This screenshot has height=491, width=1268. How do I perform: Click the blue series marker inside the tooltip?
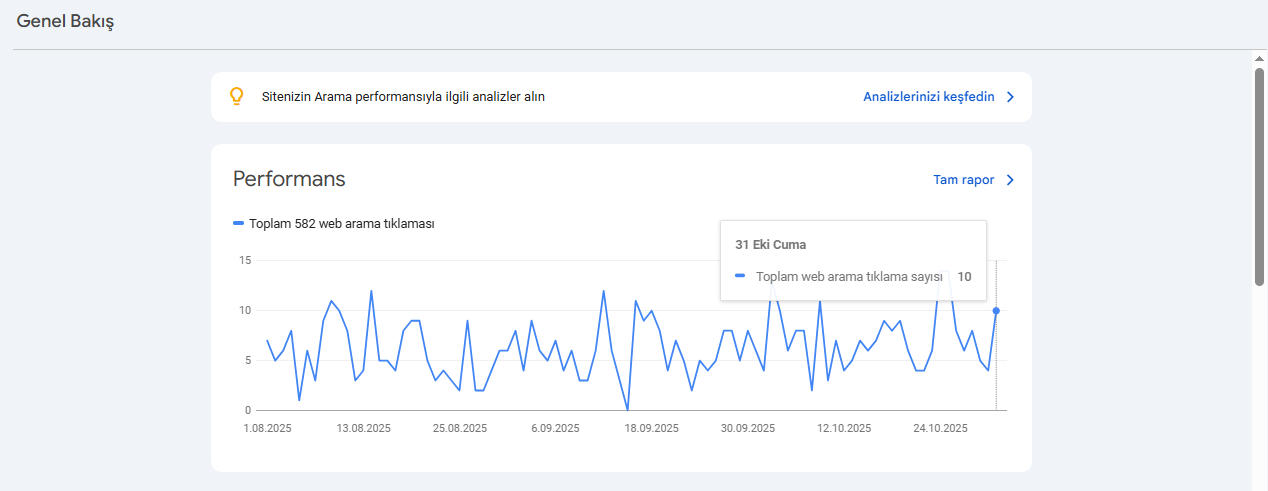(740, 277)
